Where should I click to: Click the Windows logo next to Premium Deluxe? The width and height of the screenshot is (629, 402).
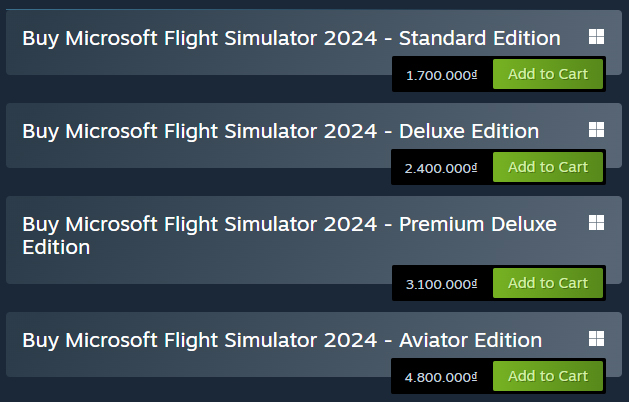coord(596,223)
